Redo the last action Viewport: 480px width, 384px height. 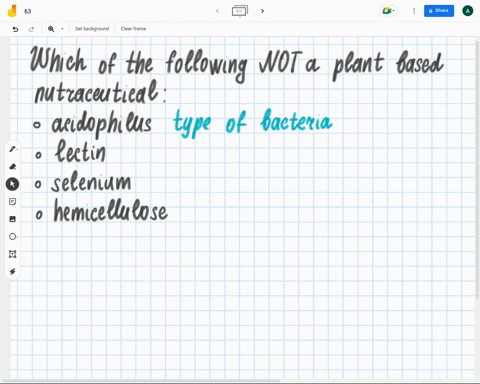[31, 29]
